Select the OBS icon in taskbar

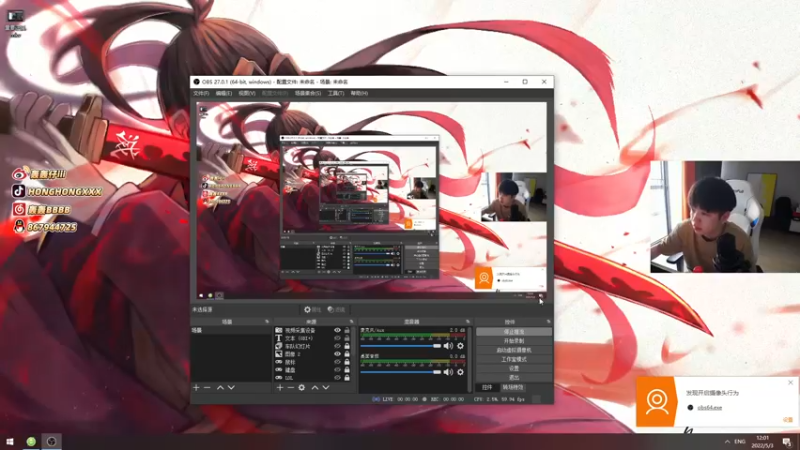[52, 441]
